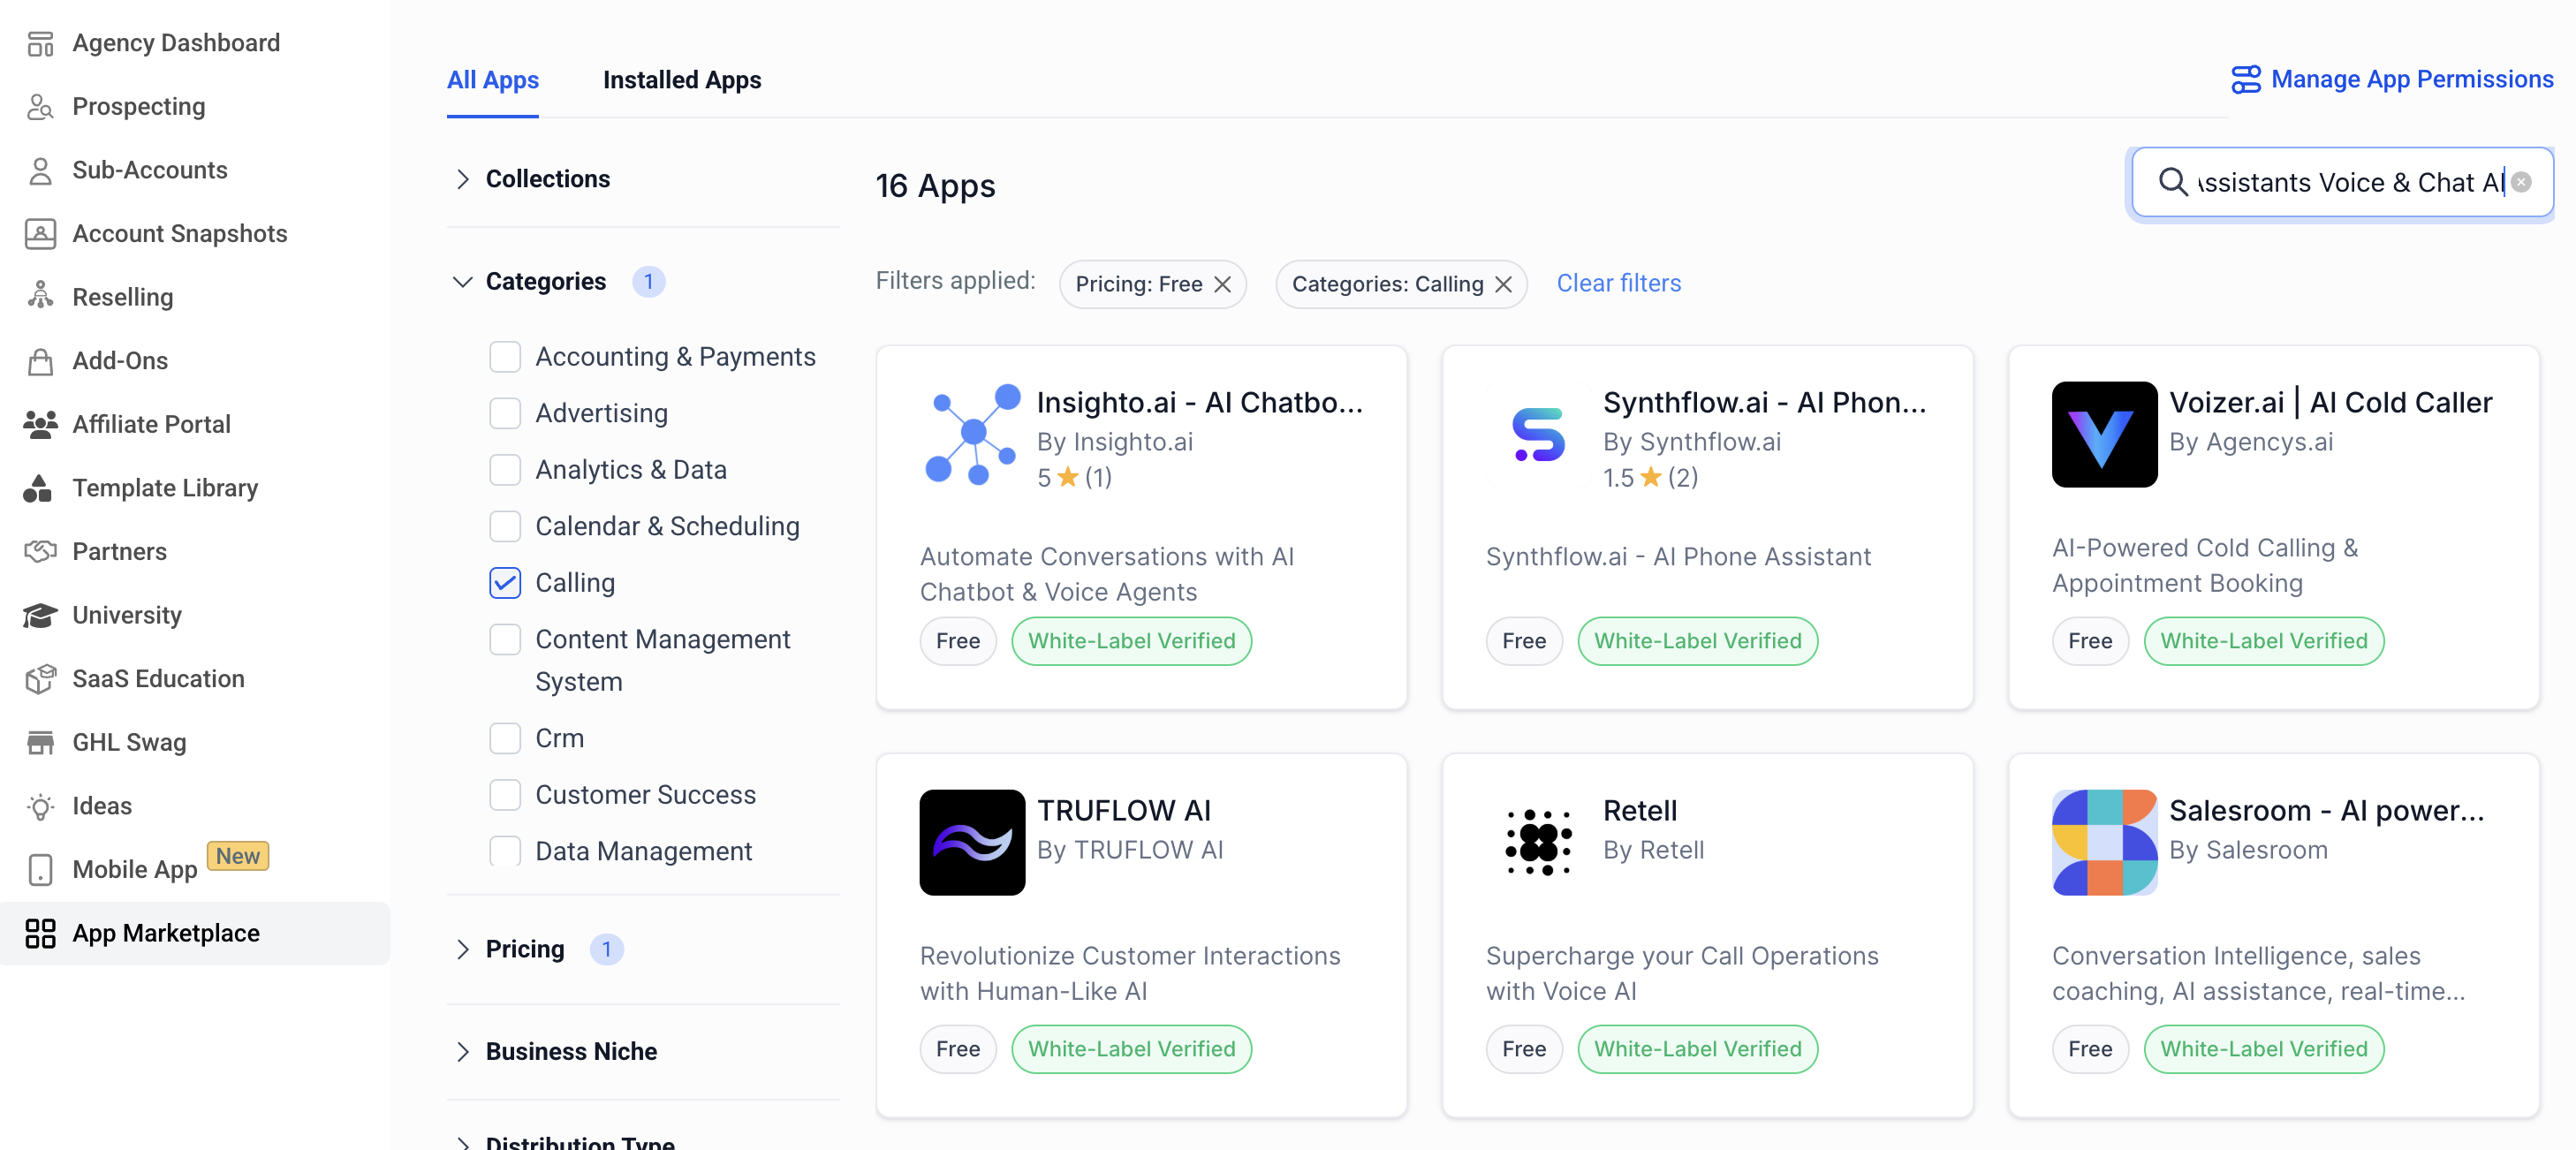Select the University sidebar icon
2576x1150 pixels.
[40, 615]
